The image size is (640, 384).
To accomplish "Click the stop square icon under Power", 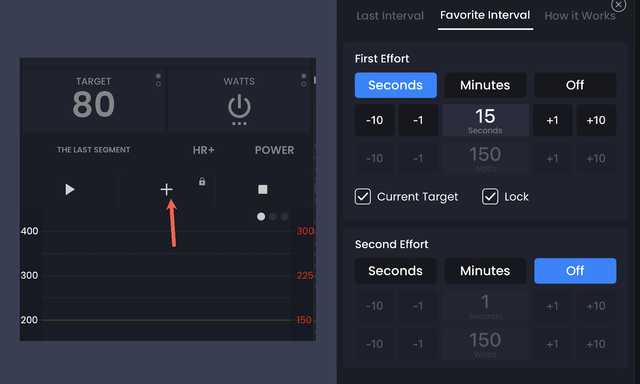I will click(263, 189).
